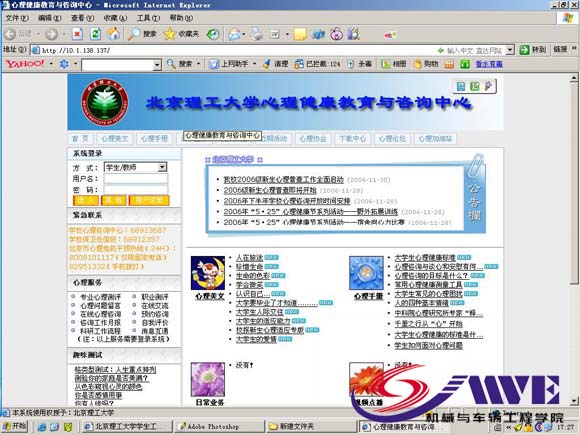Click the 用户注册 button
Image resolution: width=580 pixels, height=435 pixels.
pos(149,200)
